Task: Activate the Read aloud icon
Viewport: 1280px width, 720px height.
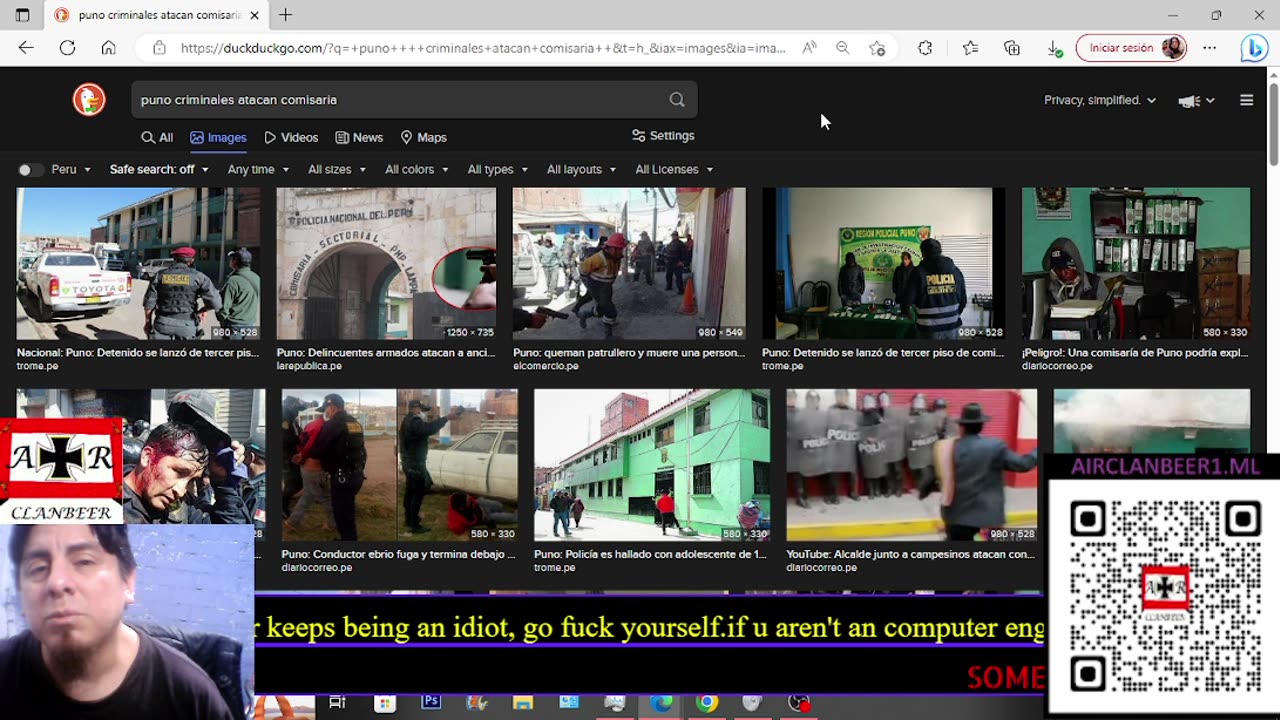Action: coord(809,48)
